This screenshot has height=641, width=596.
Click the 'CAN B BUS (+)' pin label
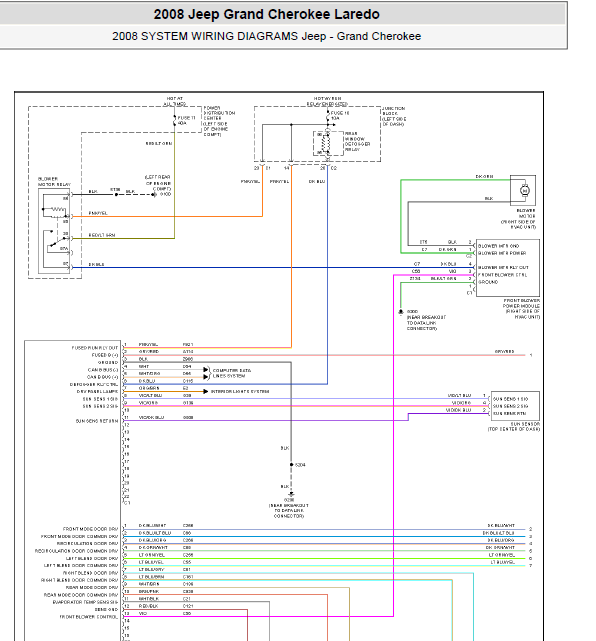pyautogui.click(x=103, y=377)
